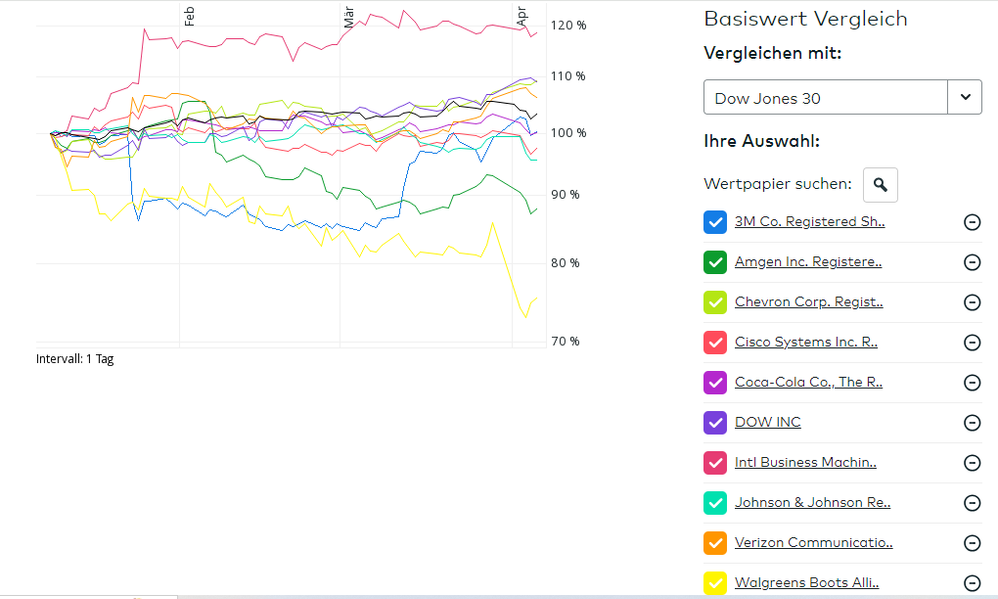Click the Feb marker on the chart axis
The width and height of the screenshot is (998, 599).
189,14
